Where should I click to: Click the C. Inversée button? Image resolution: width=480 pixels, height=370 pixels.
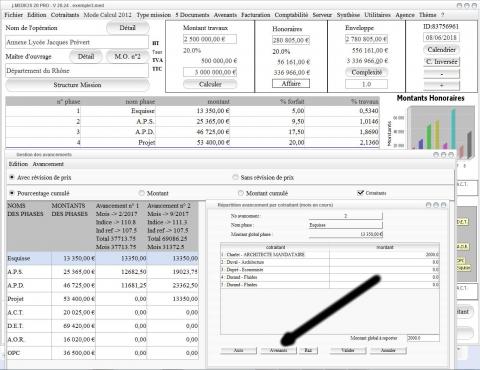(x=441, y=62)
